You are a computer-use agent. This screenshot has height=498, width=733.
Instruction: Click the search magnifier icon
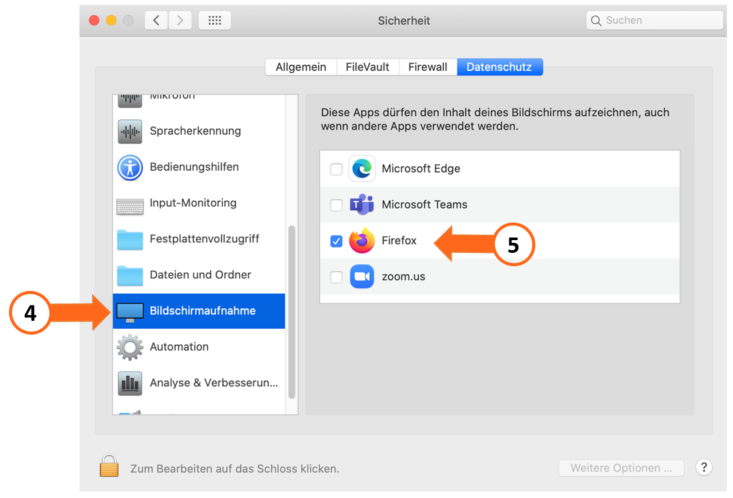click(596, 21)
